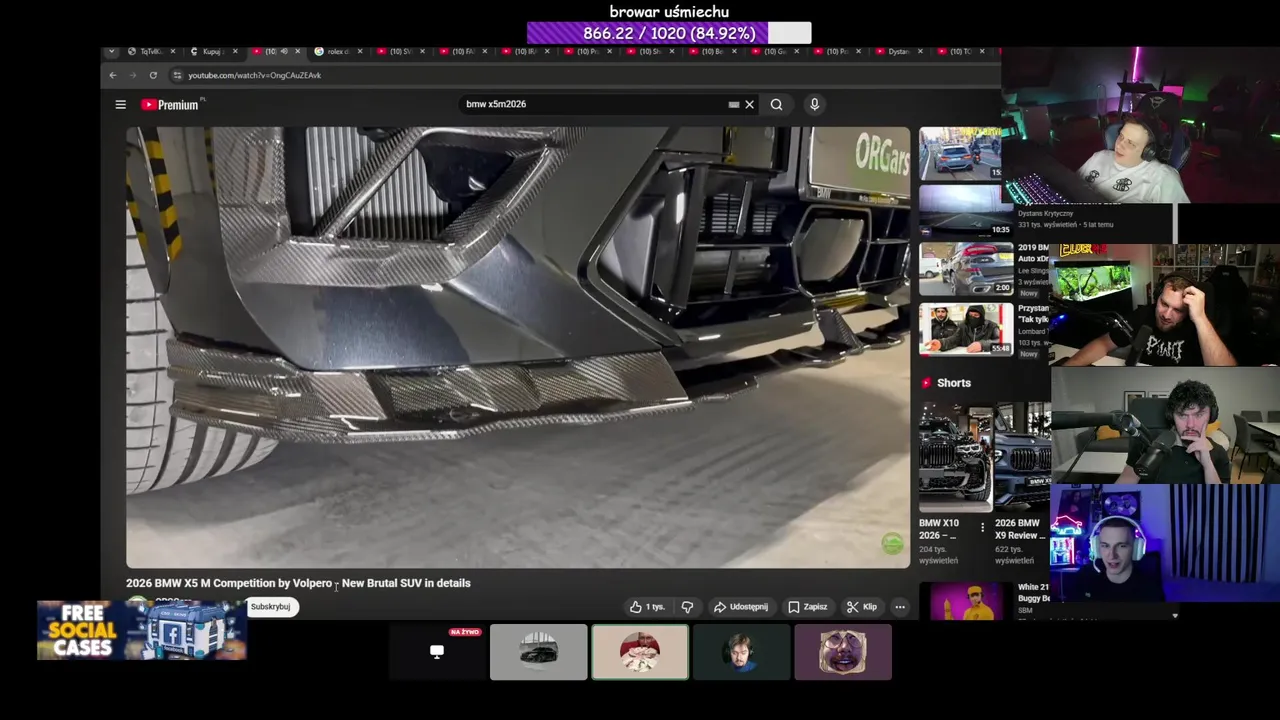Close the 'TqTvIK' browser tab
Viewport: 1280px width, 720px height.
point(172,51)
